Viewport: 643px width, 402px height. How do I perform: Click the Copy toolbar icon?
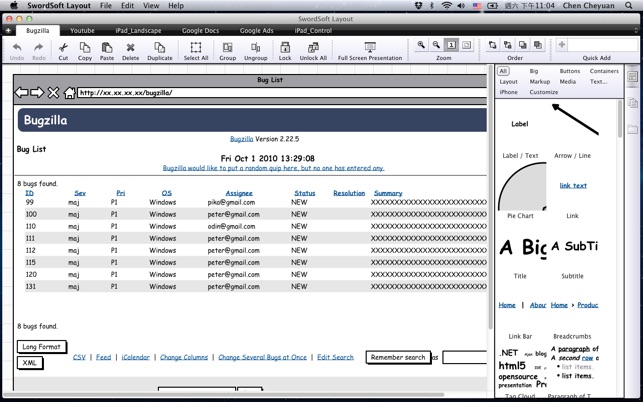85,47
